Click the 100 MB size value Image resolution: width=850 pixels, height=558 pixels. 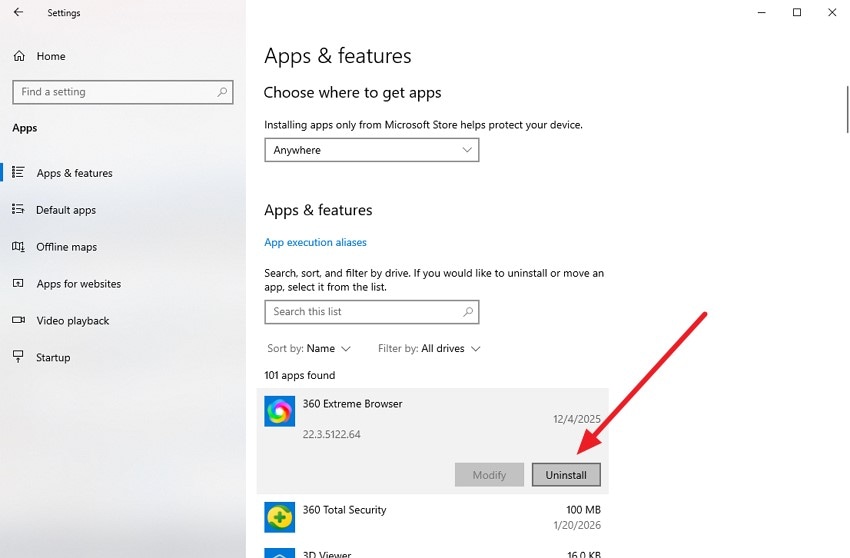click(583, 510)
